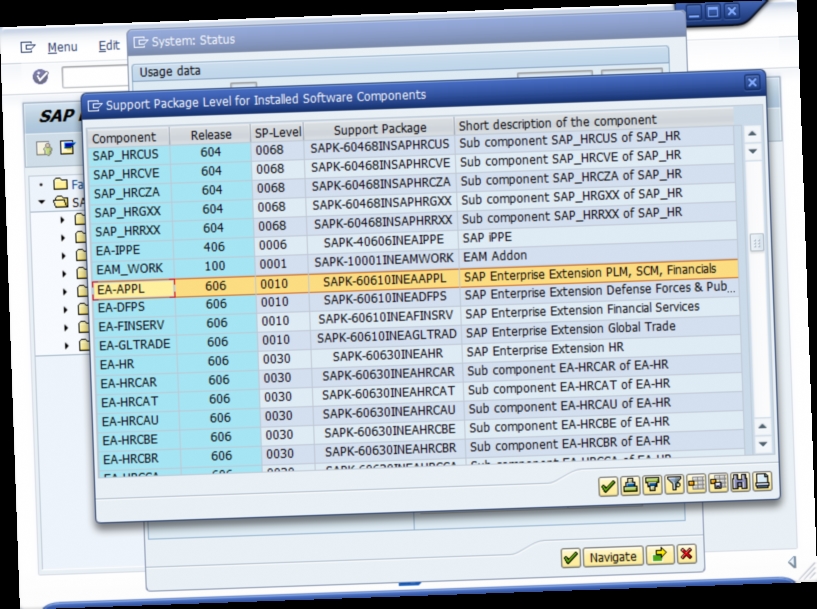This screenshot has height=609, width=817.
Task: Print the support package component list
Action: pos(762,481)
